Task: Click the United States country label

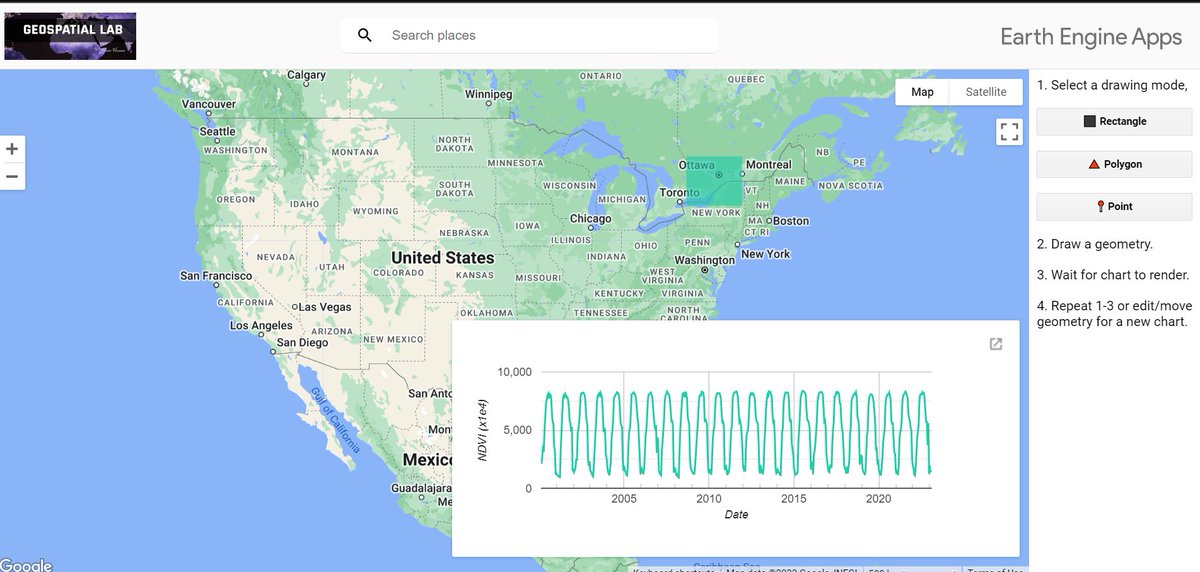Action: [x=443, y=257]
